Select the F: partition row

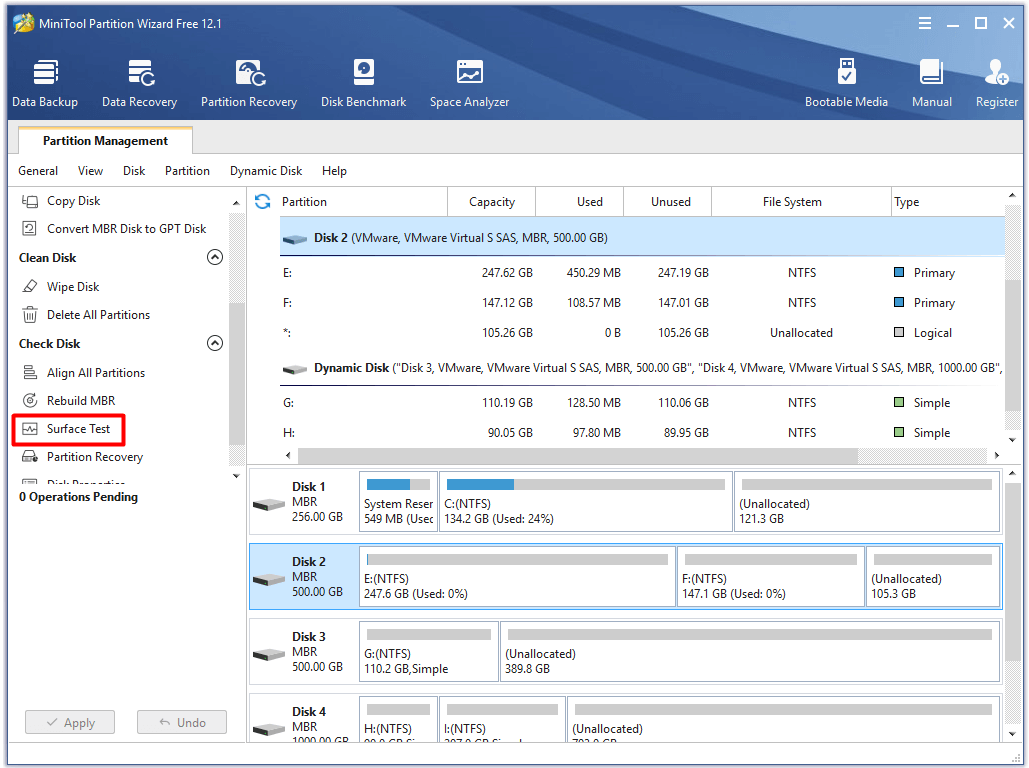coord(642,303)
